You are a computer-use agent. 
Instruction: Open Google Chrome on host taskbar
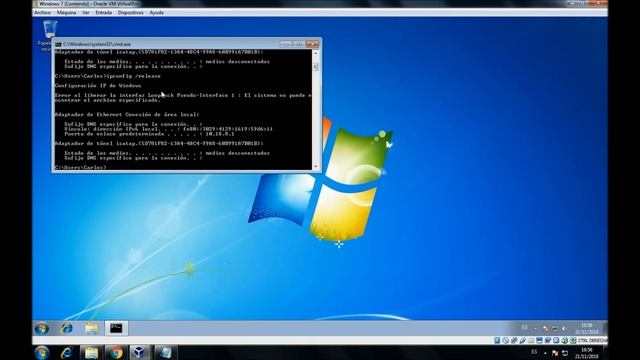116,353
